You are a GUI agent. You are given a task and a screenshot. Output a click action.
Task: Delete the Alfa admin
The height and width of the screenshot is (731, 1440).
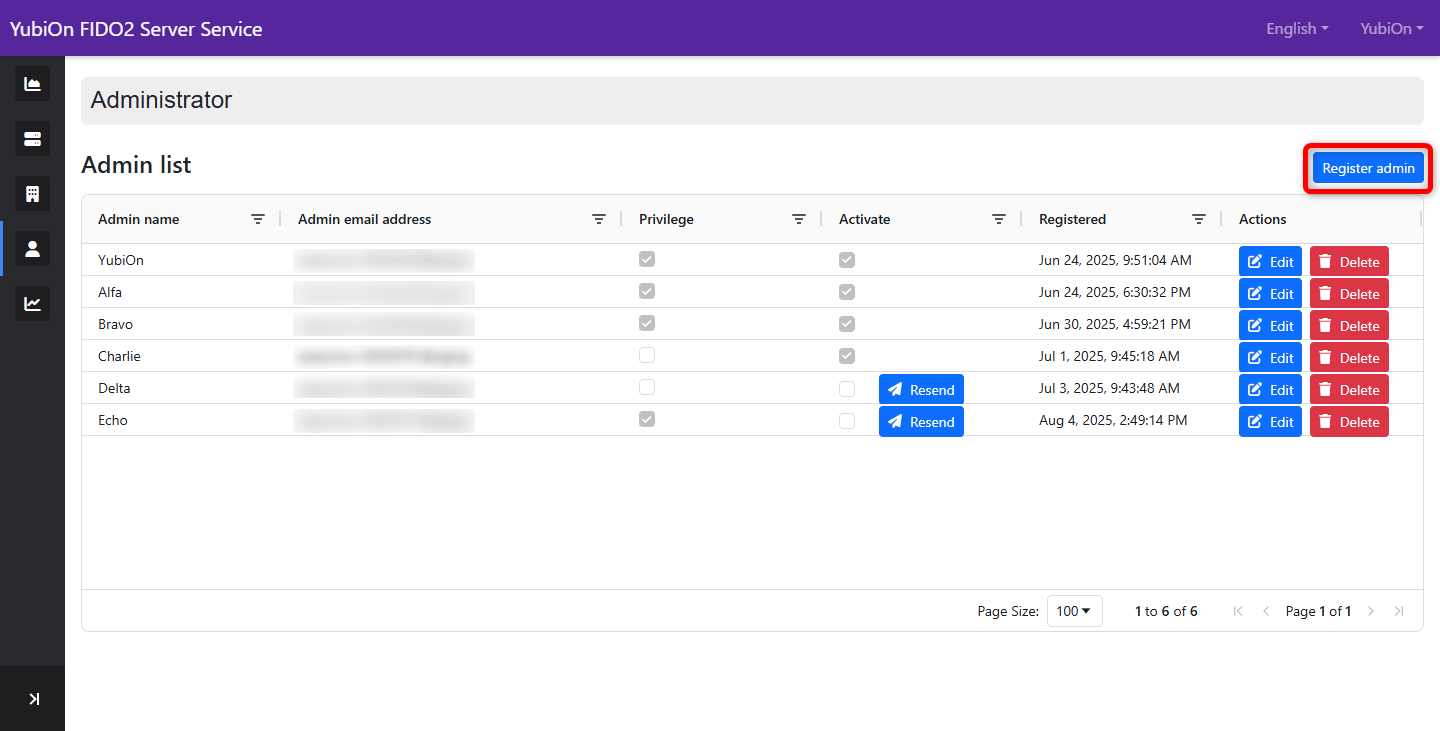(1349, 294)
